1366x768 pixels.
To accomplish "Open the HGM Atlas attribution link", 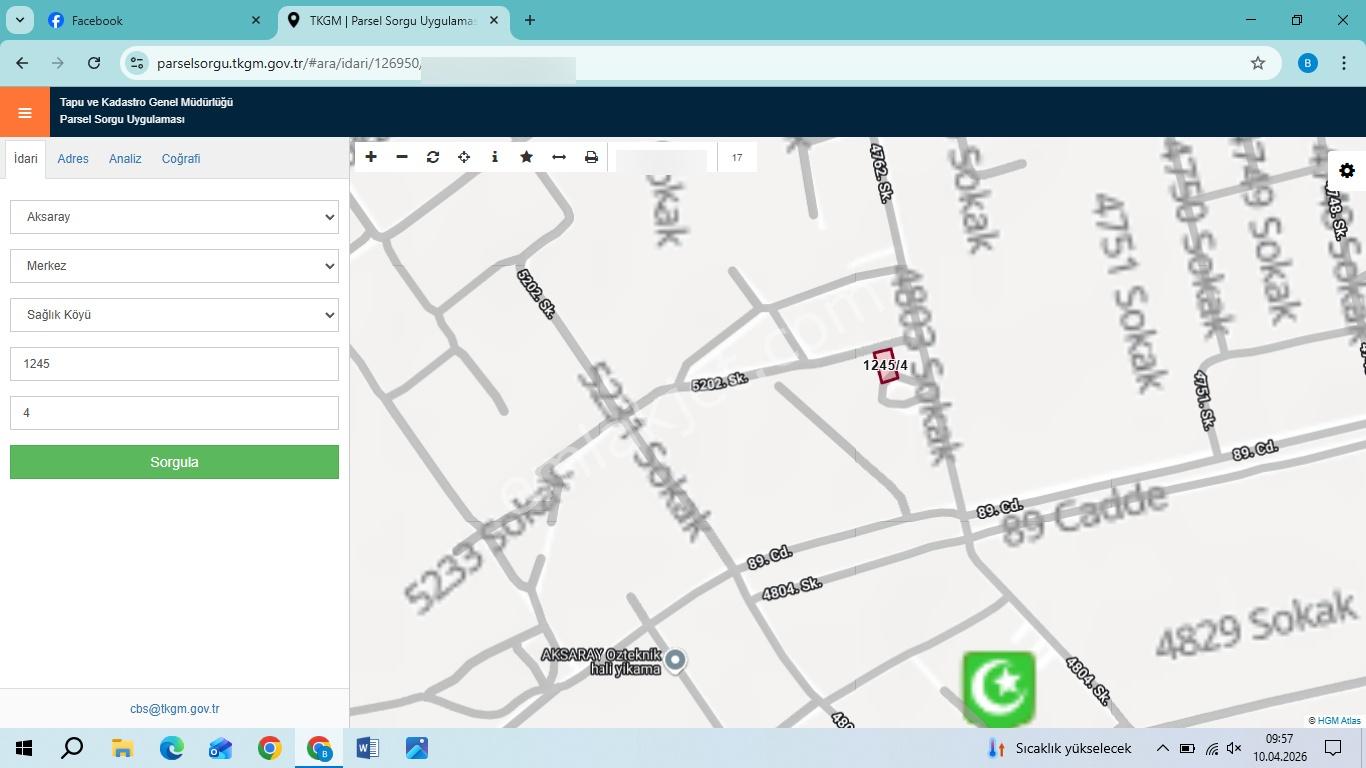I will point(1339,720).
